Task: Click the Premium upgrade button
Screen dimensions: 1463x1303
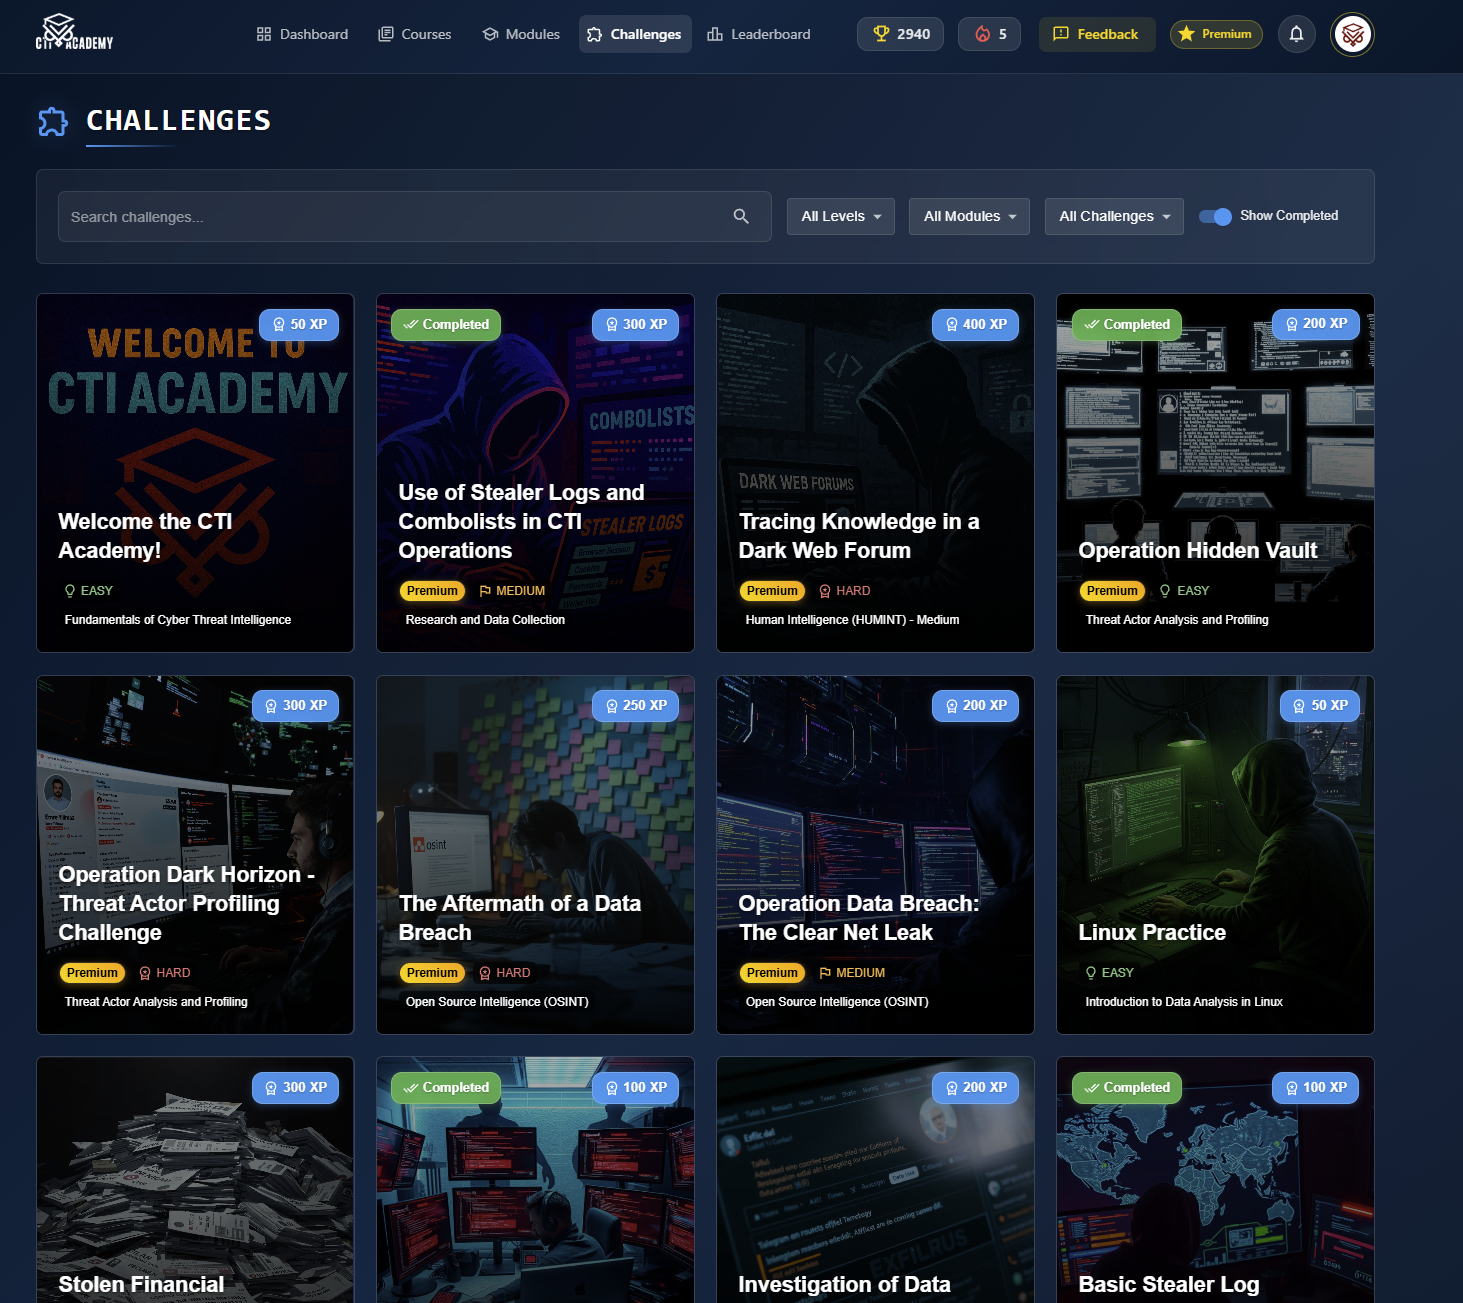Action: click(x=1216, y=34)
